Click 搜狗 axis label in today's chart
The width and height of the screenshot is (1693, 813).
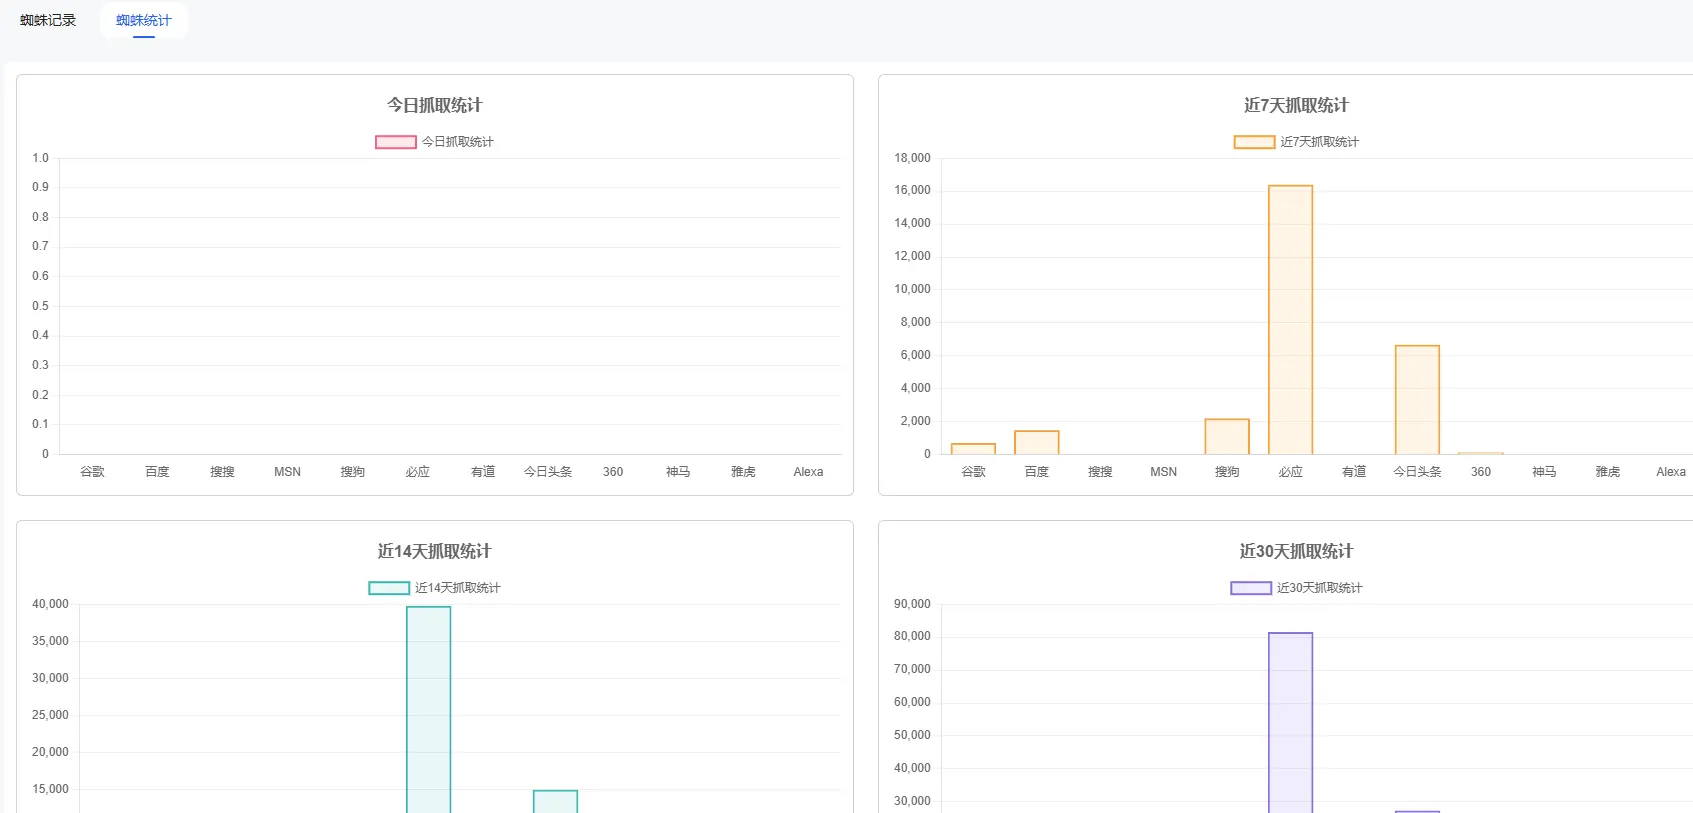point(352,472)
